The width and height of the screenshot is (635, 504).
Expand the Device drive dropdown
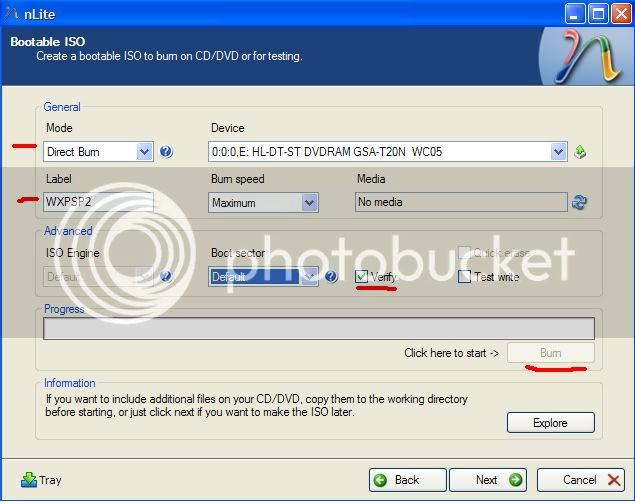388,152
